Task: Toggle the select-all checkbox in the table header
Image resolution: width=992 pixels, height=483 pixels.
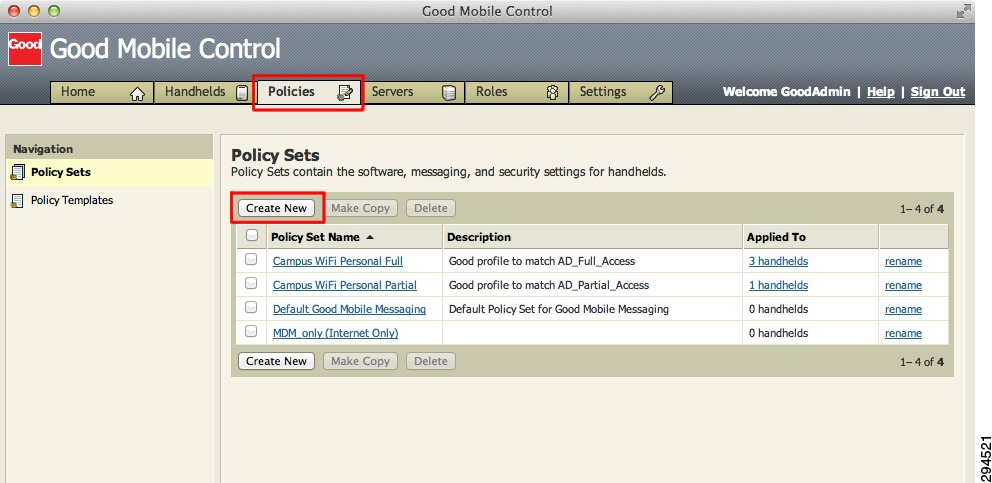Action: pyautogui.click(x=252, y=235)
